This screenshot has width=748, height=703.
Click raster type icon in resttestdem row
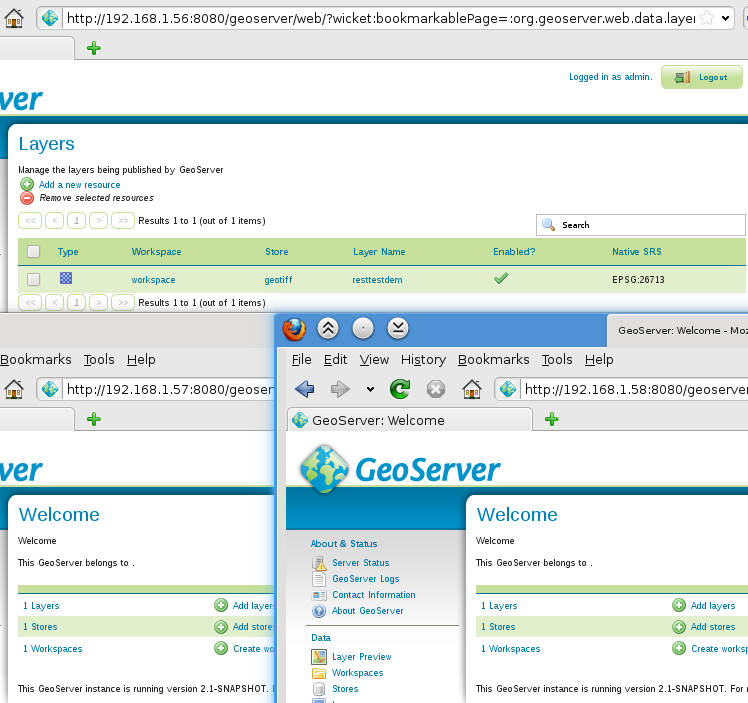(66, 278)
